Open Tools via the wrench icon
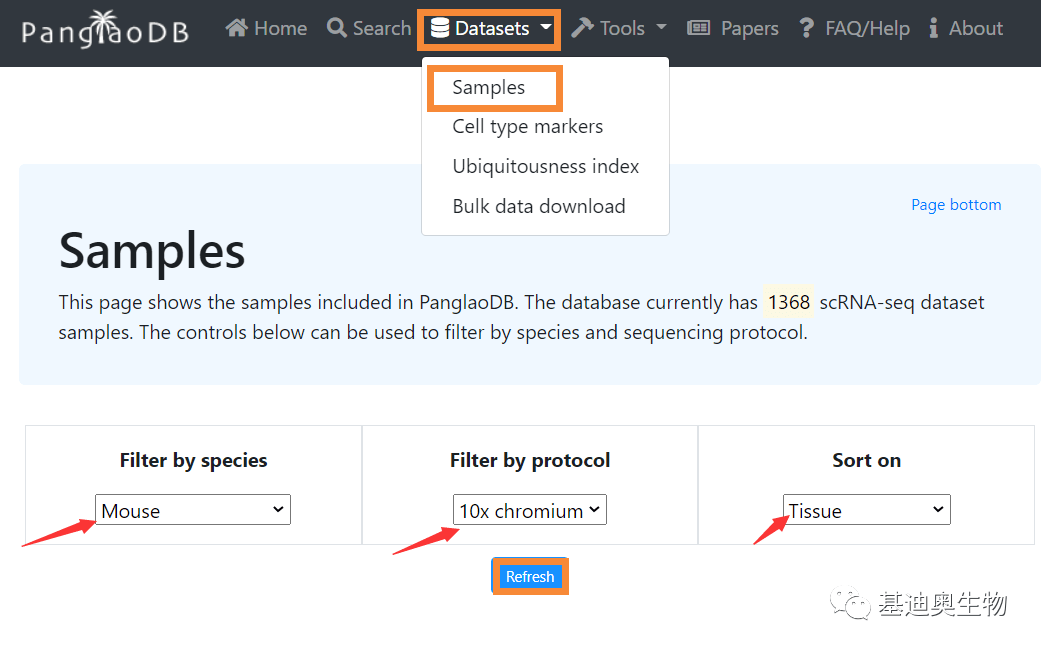1041x650 pixels. [582, 28]
